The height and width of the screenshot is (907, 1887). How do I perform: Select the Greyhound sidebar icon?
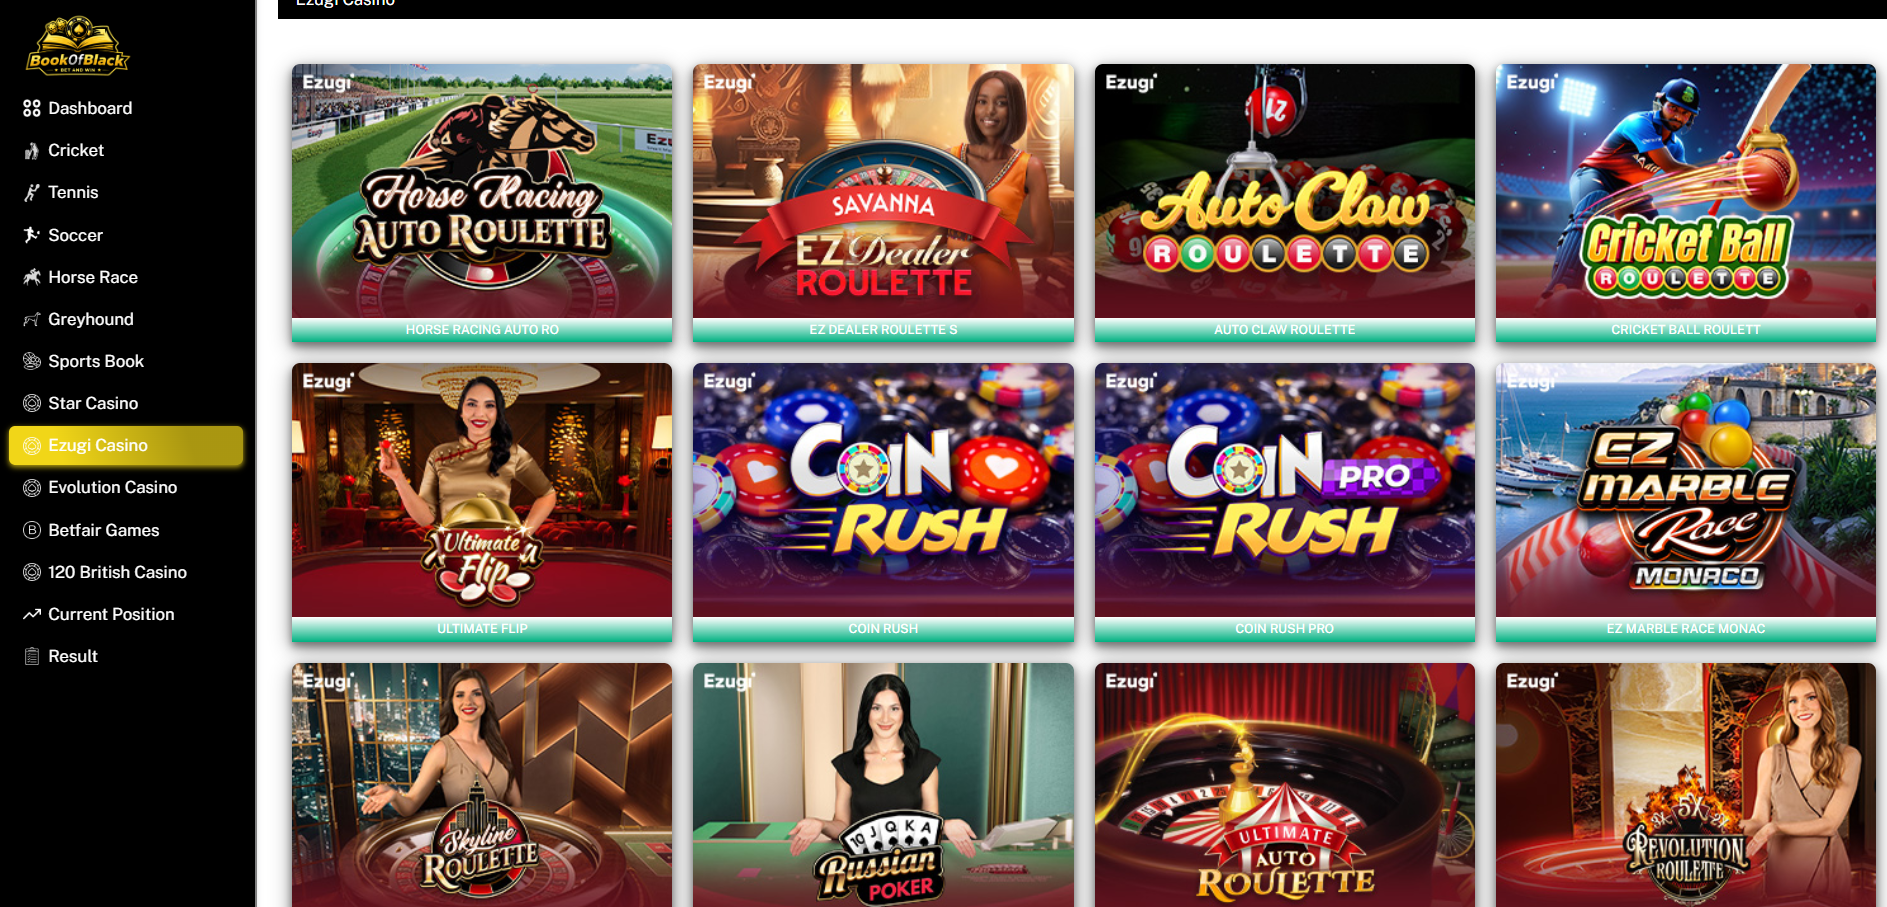[x=32, y=319]
